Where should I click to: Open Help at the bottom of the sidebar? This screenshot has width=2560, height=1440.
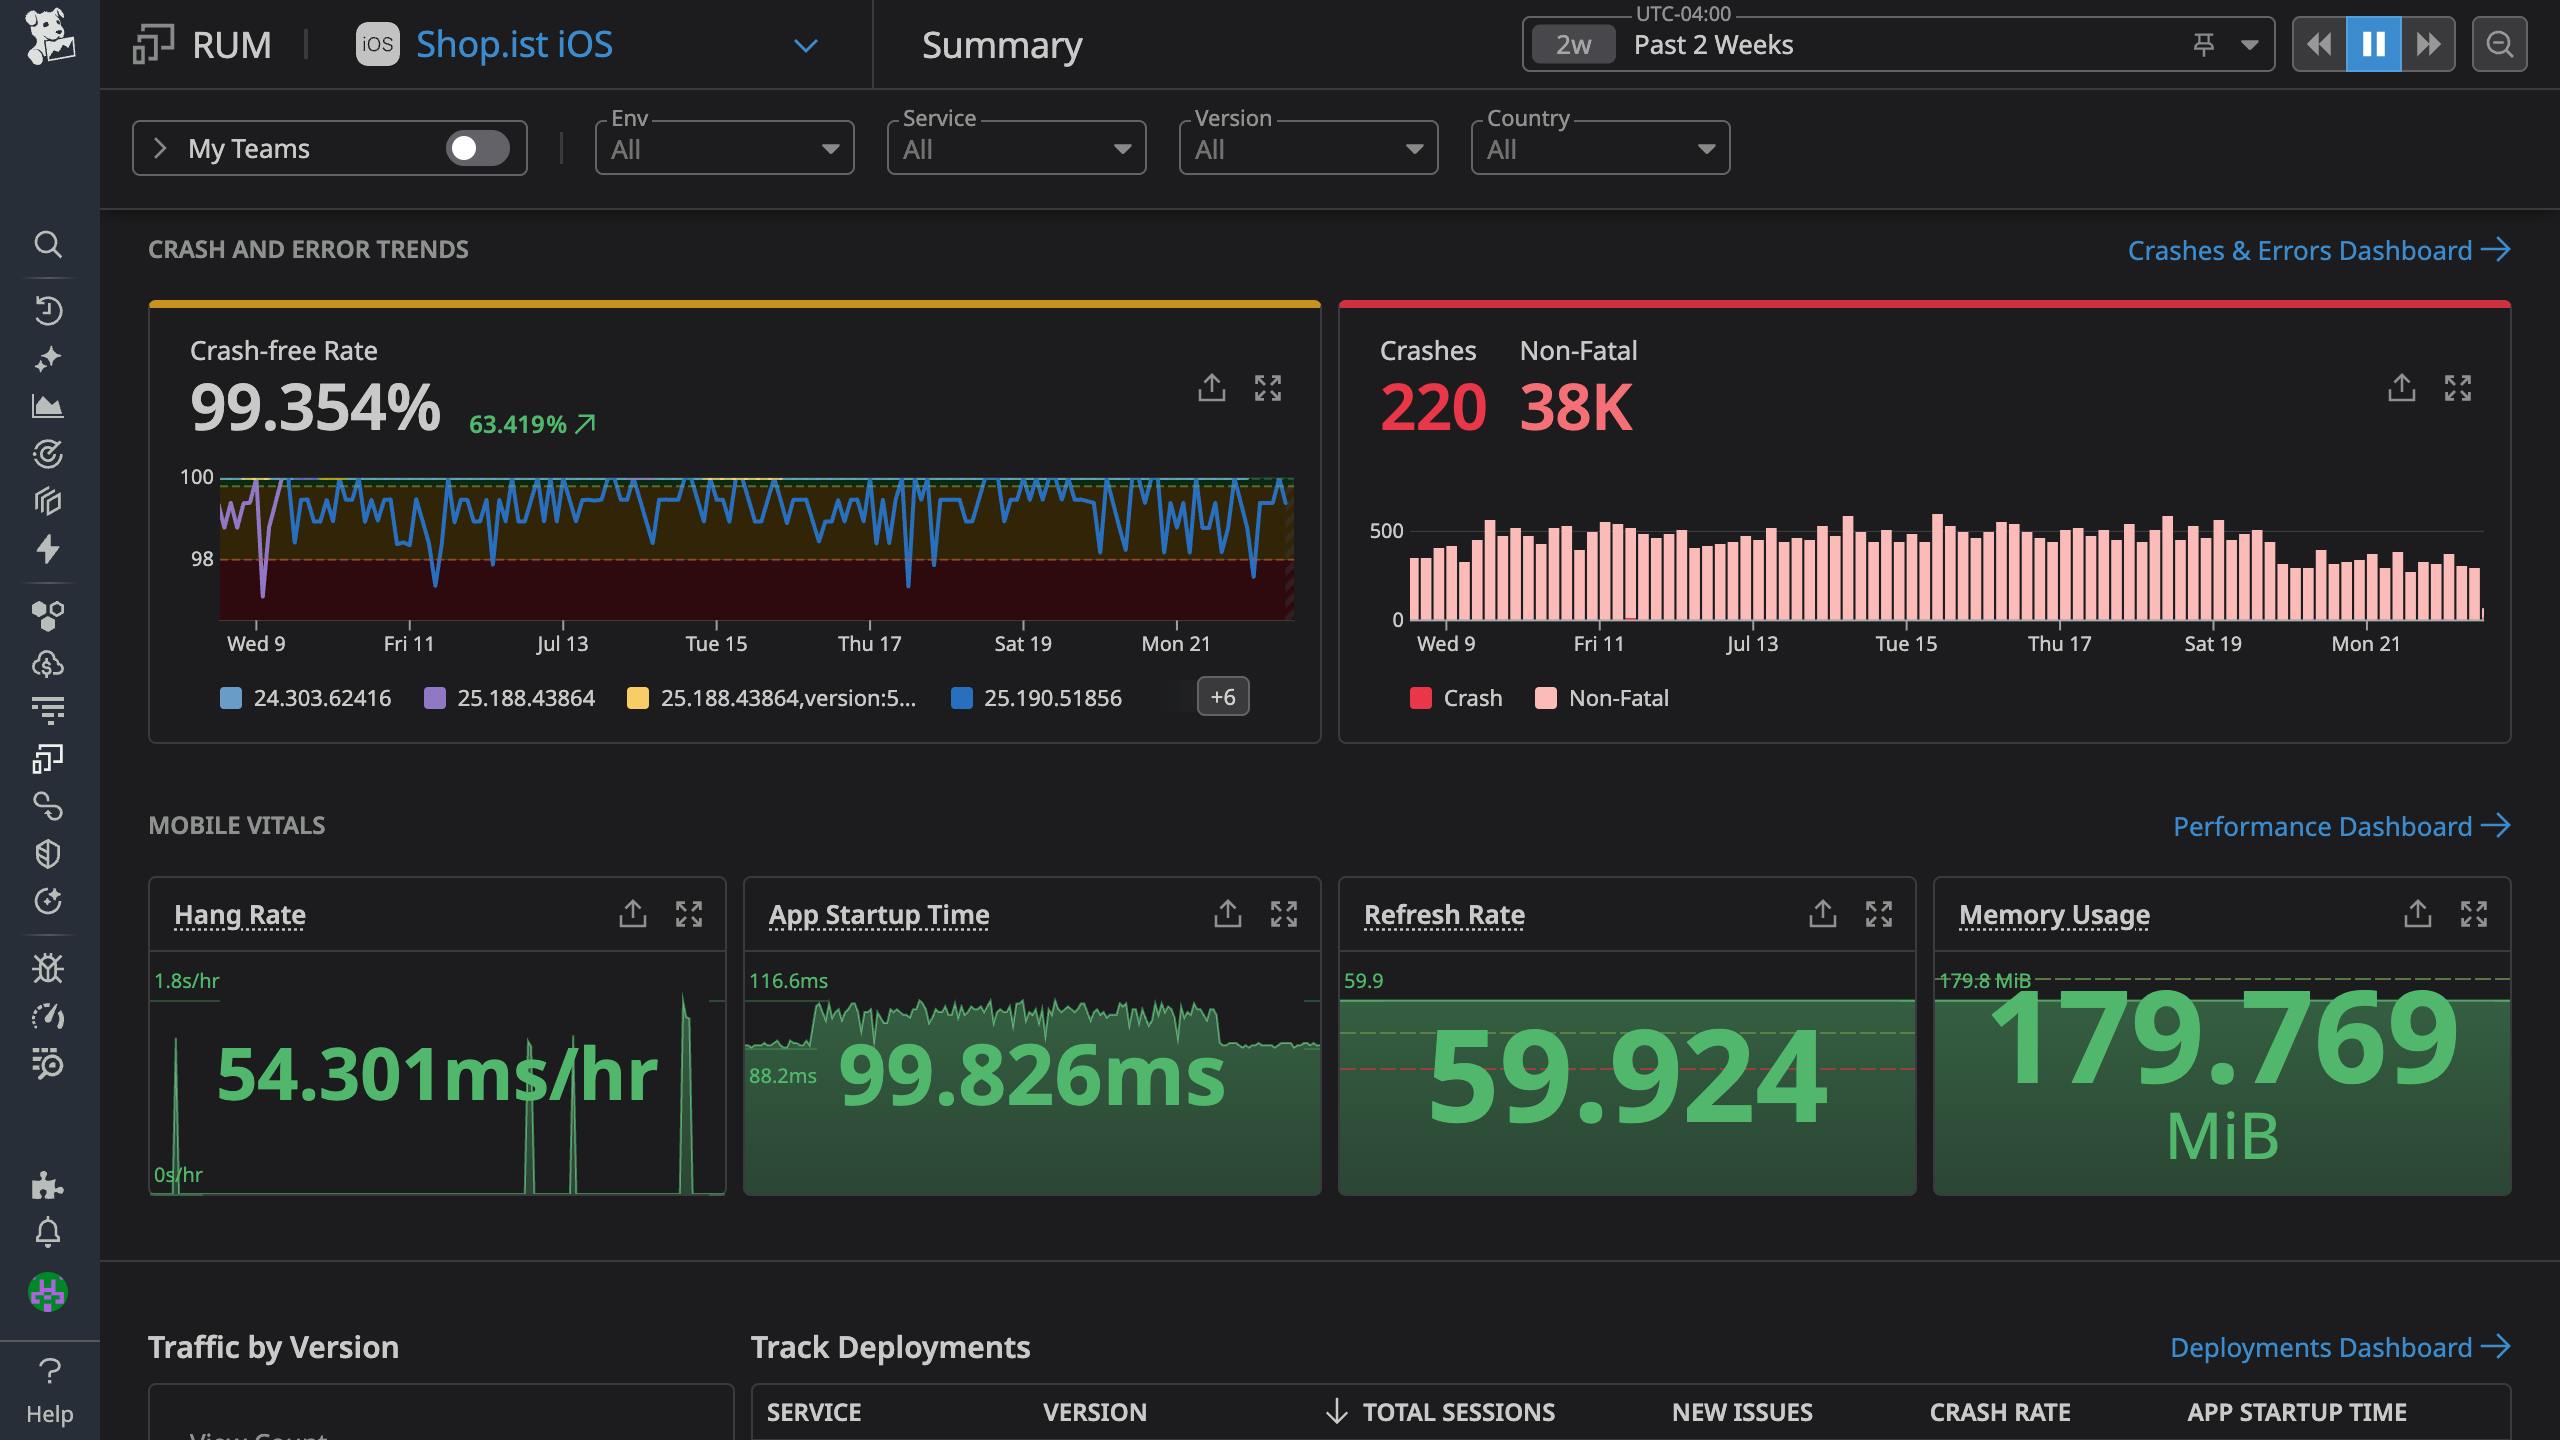pyautogui.click(x=48, y=1390)
